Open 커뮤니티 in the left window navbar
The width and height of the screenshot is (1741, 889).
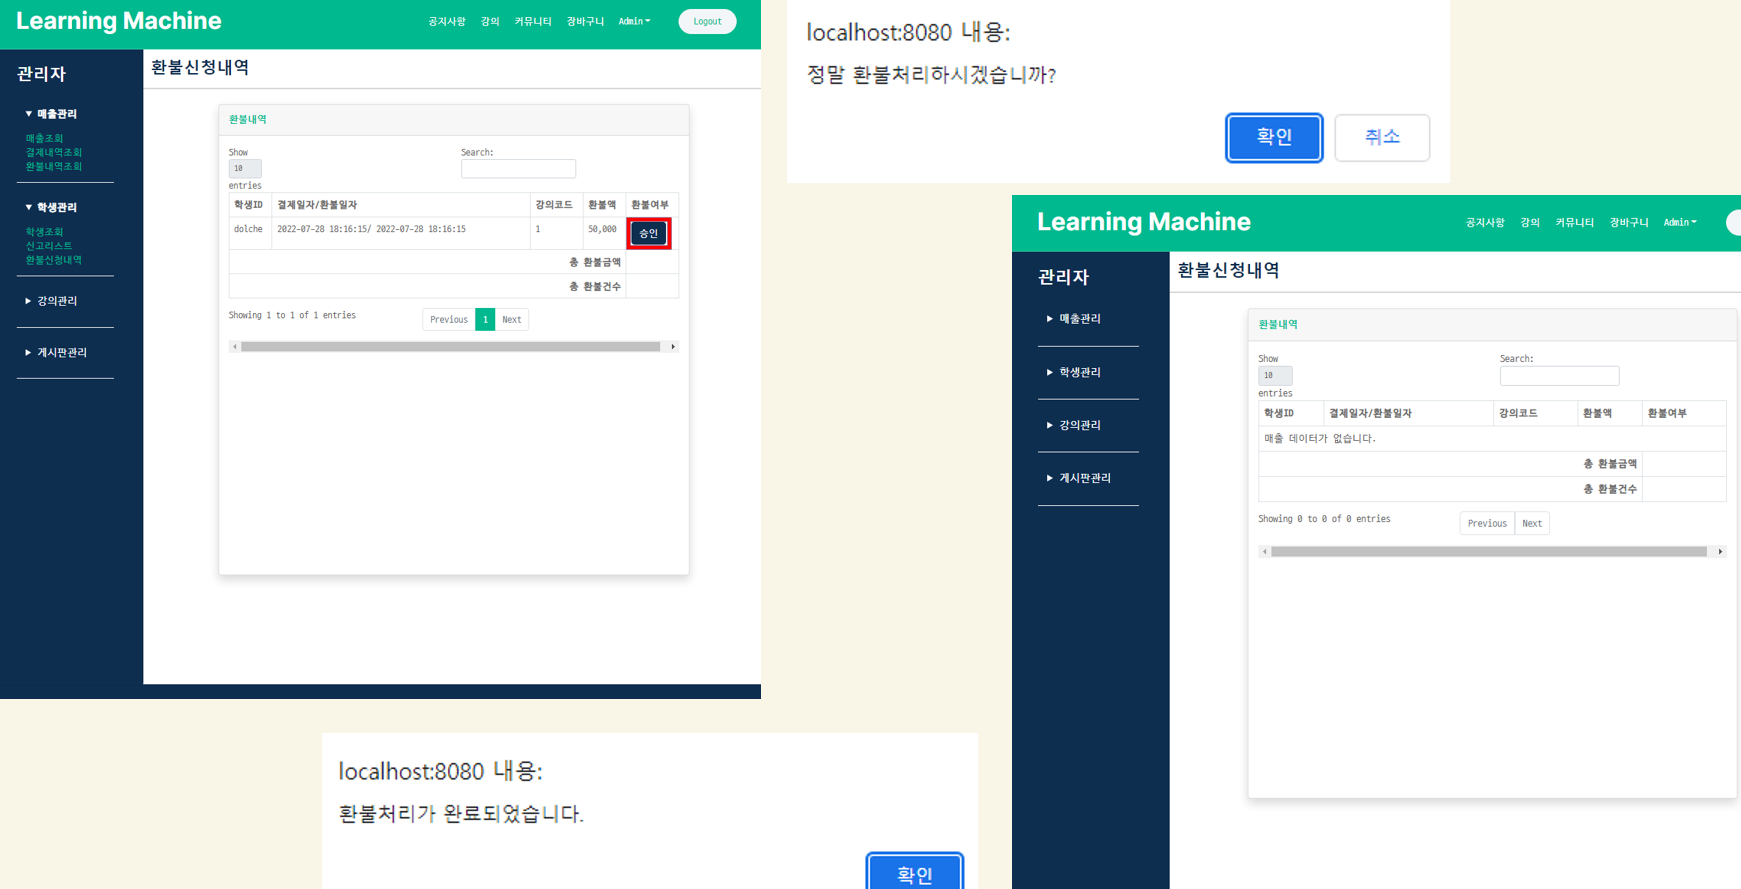click(x=533, y=21)
